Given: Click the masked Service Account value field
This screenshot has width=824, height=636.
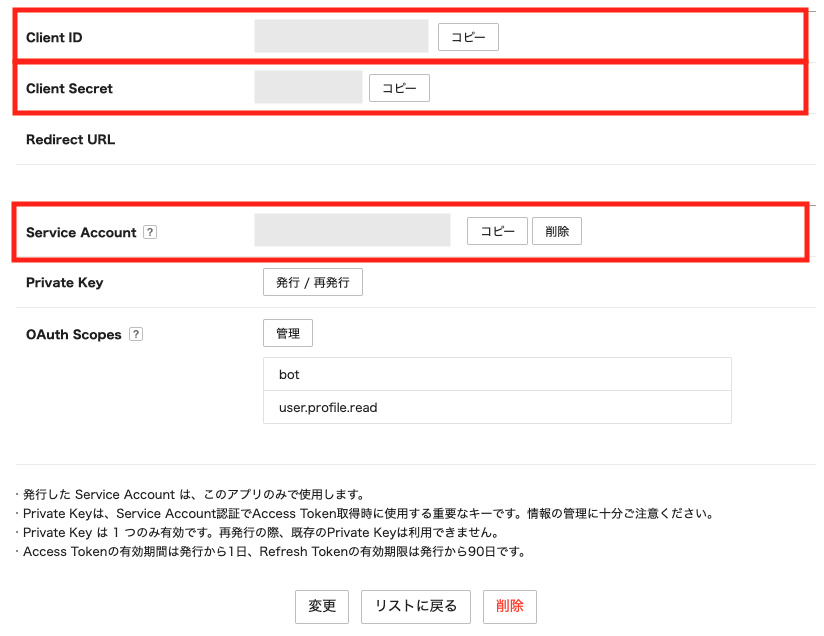Looking at the screenshot, I should coord(352,230).
